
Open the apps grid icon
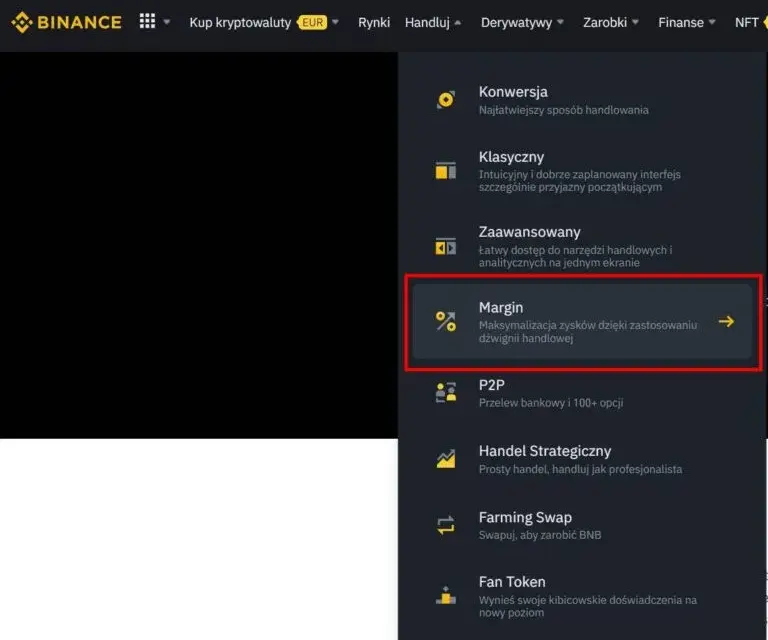coord(147,21)
